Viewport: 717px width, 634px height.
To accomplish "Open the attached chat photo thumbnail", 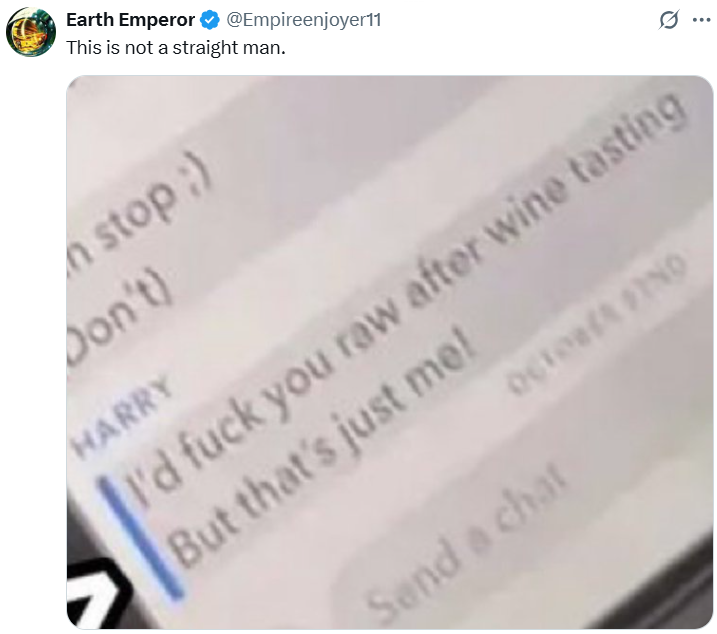I will (x=390, y=352).
